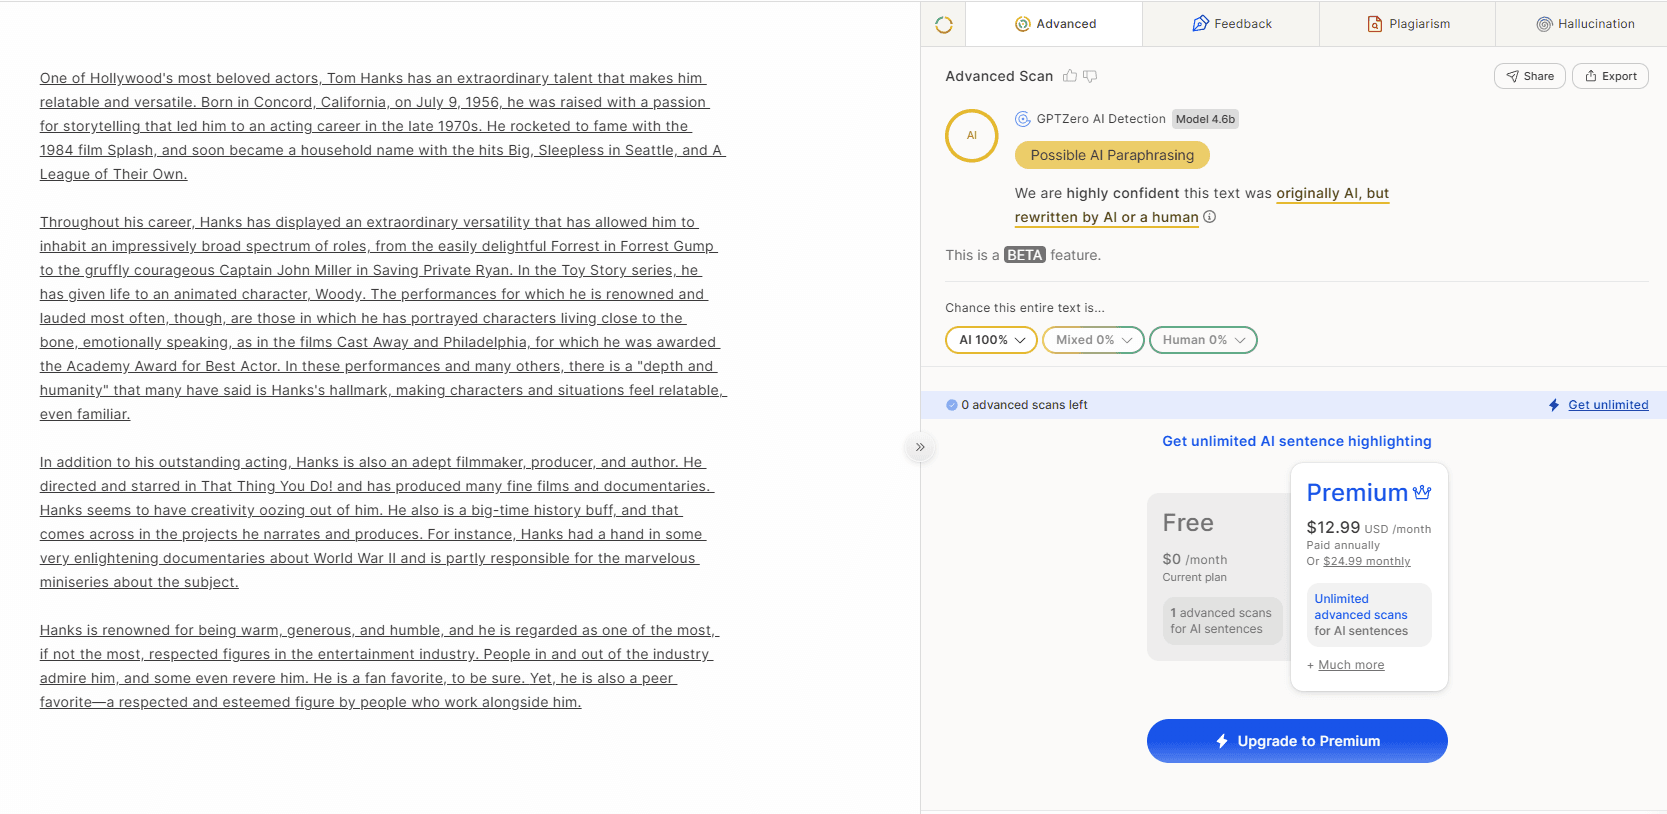This screenshot has width=1667, height=814.
Task: Switch to the Feedback tab
Action: tap(1231, 24)
